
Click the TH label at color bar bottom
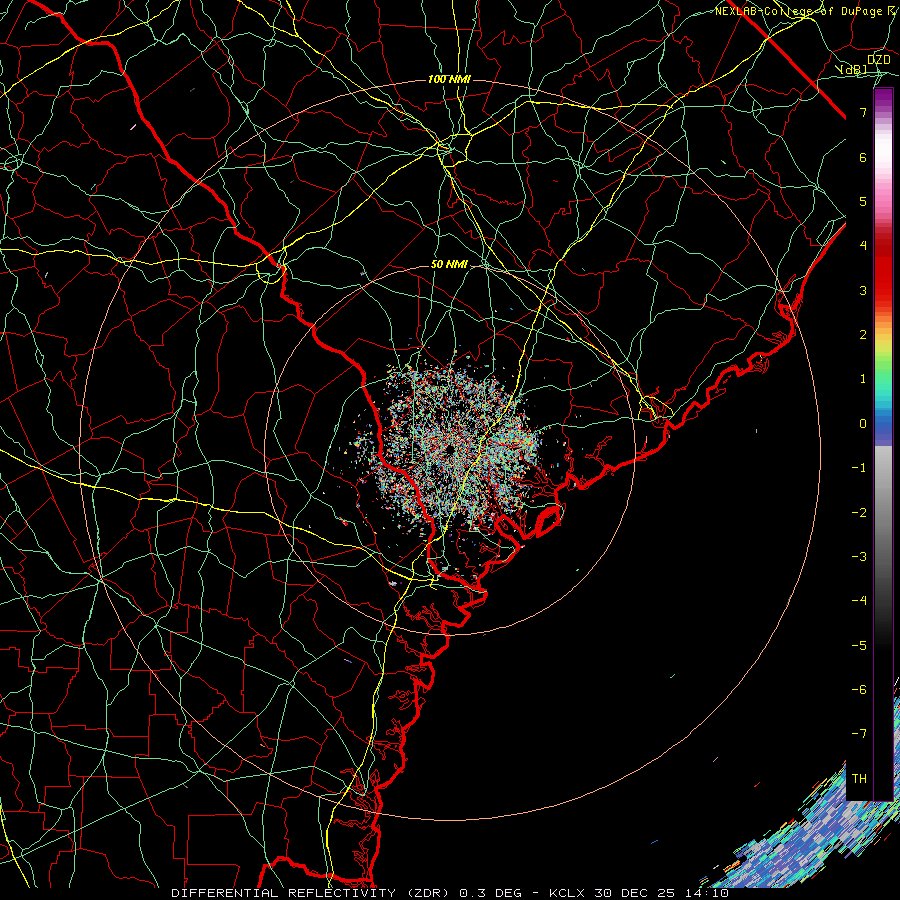click(859, 778)
